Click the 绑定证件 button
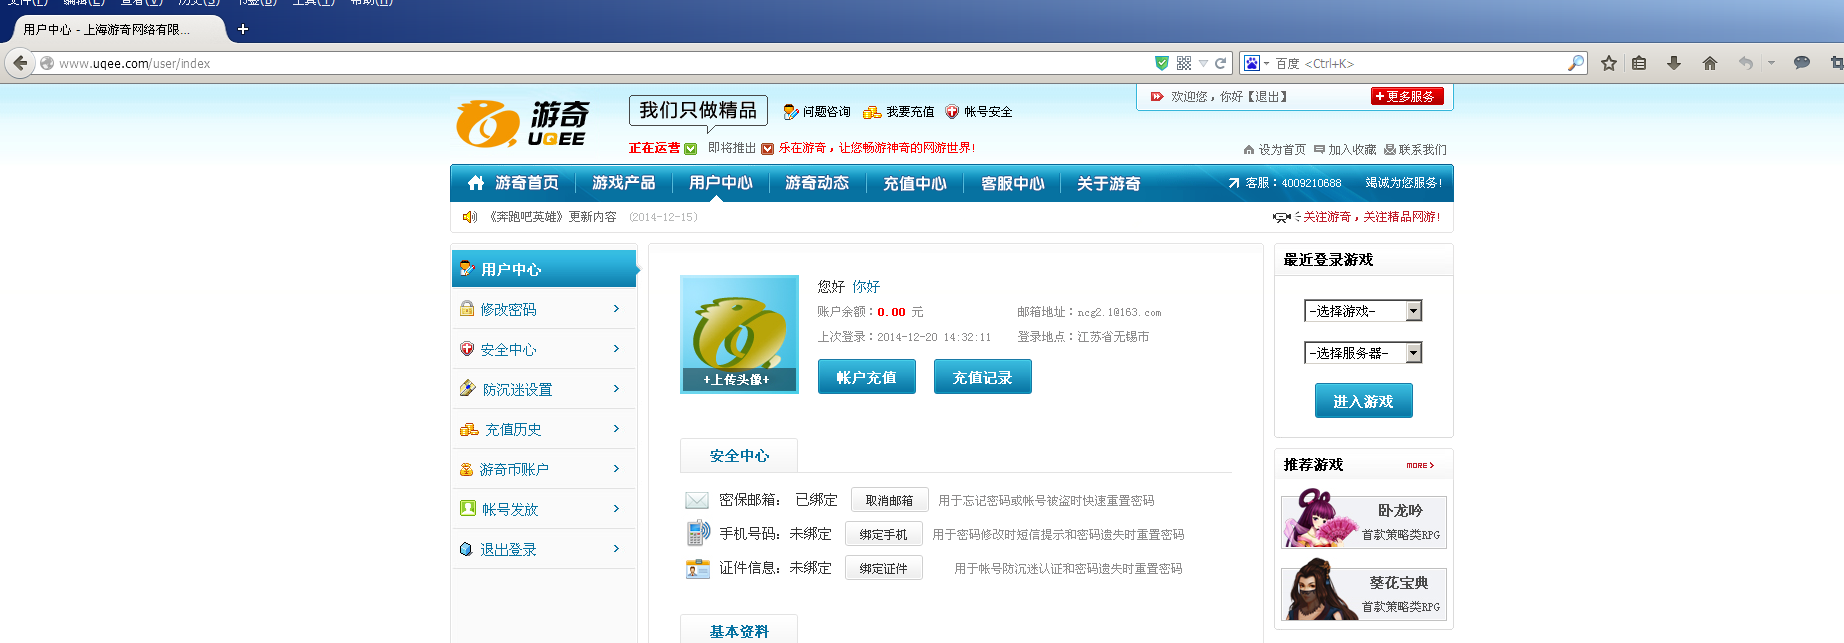Image resolution: width=1844 pixels, height=643 pixels. click(x=884, y=568)
